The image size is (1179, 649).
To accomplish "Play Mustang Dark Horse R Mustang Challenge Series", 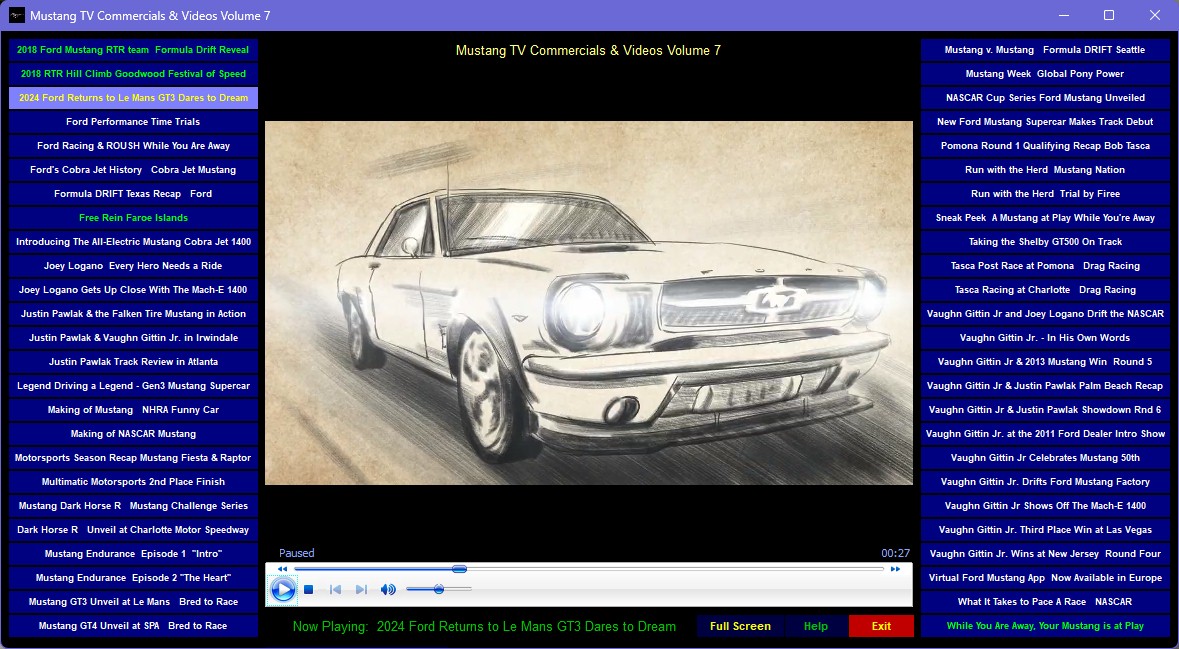I will (x=133, y=506).
